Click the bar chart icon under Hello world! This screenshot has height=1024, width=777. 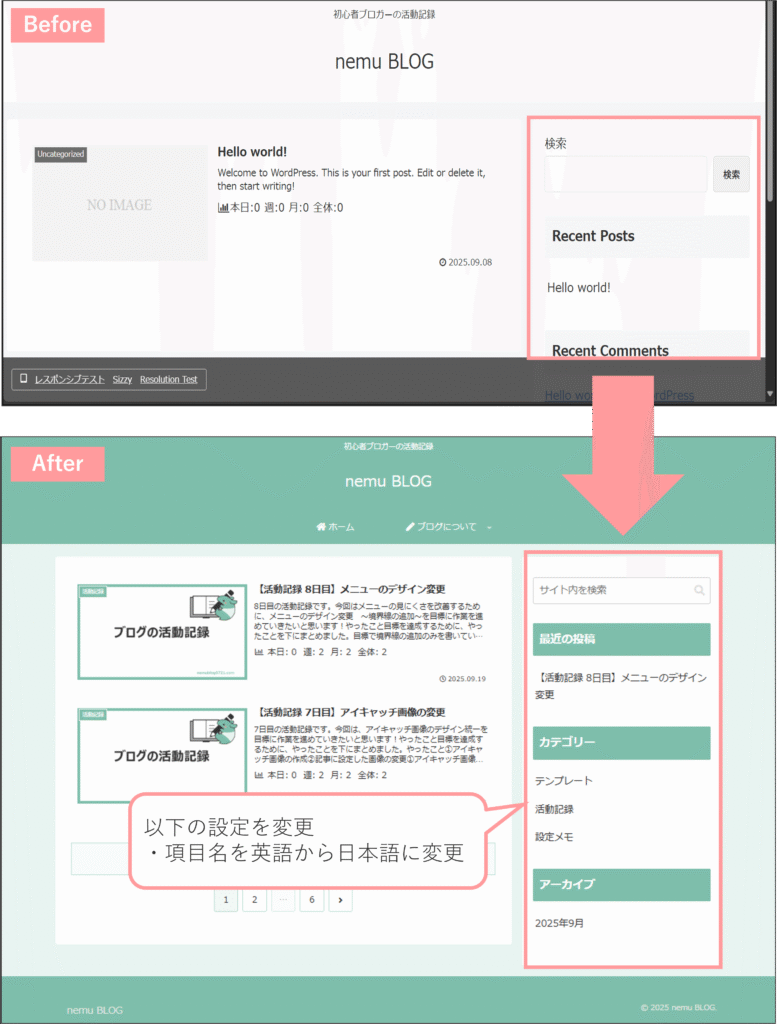click(x=223, y=208)
